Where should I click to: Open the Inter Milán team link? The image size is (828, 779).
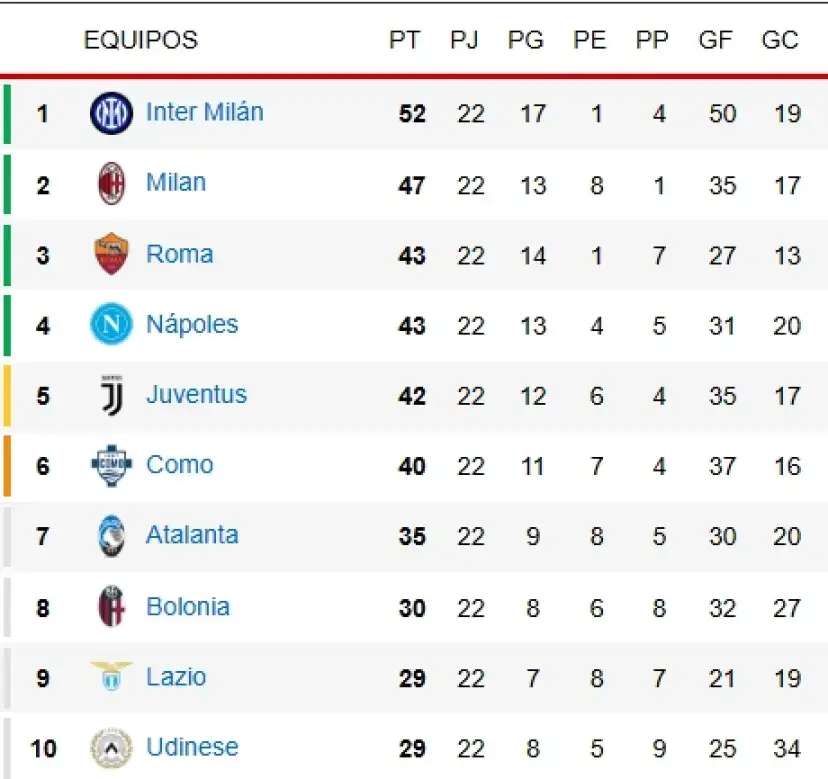(x=204, y=112)
